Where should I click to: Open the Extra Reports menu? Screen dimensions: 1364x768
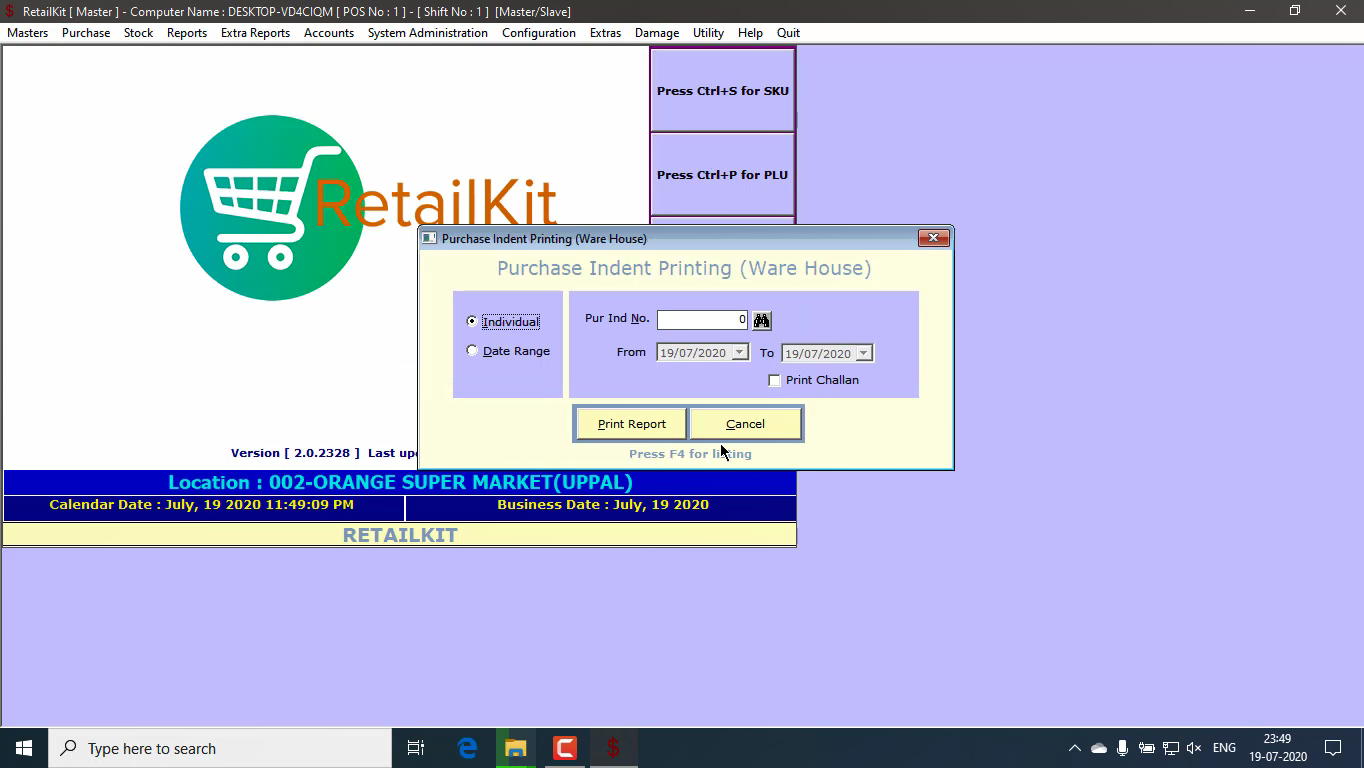tap(255, 33)
